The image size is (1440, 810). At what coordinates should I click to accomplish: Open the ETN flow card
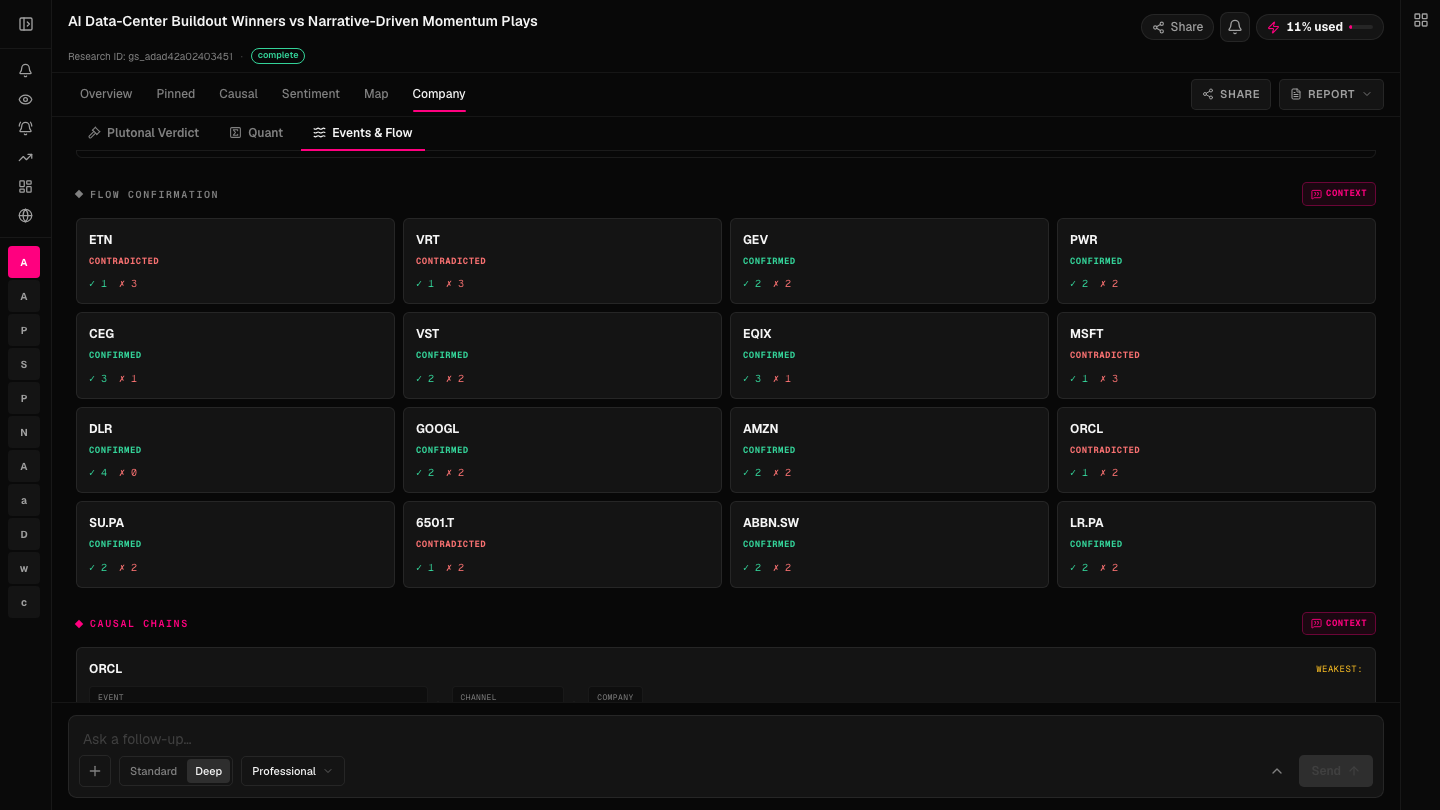coord(235,261)
